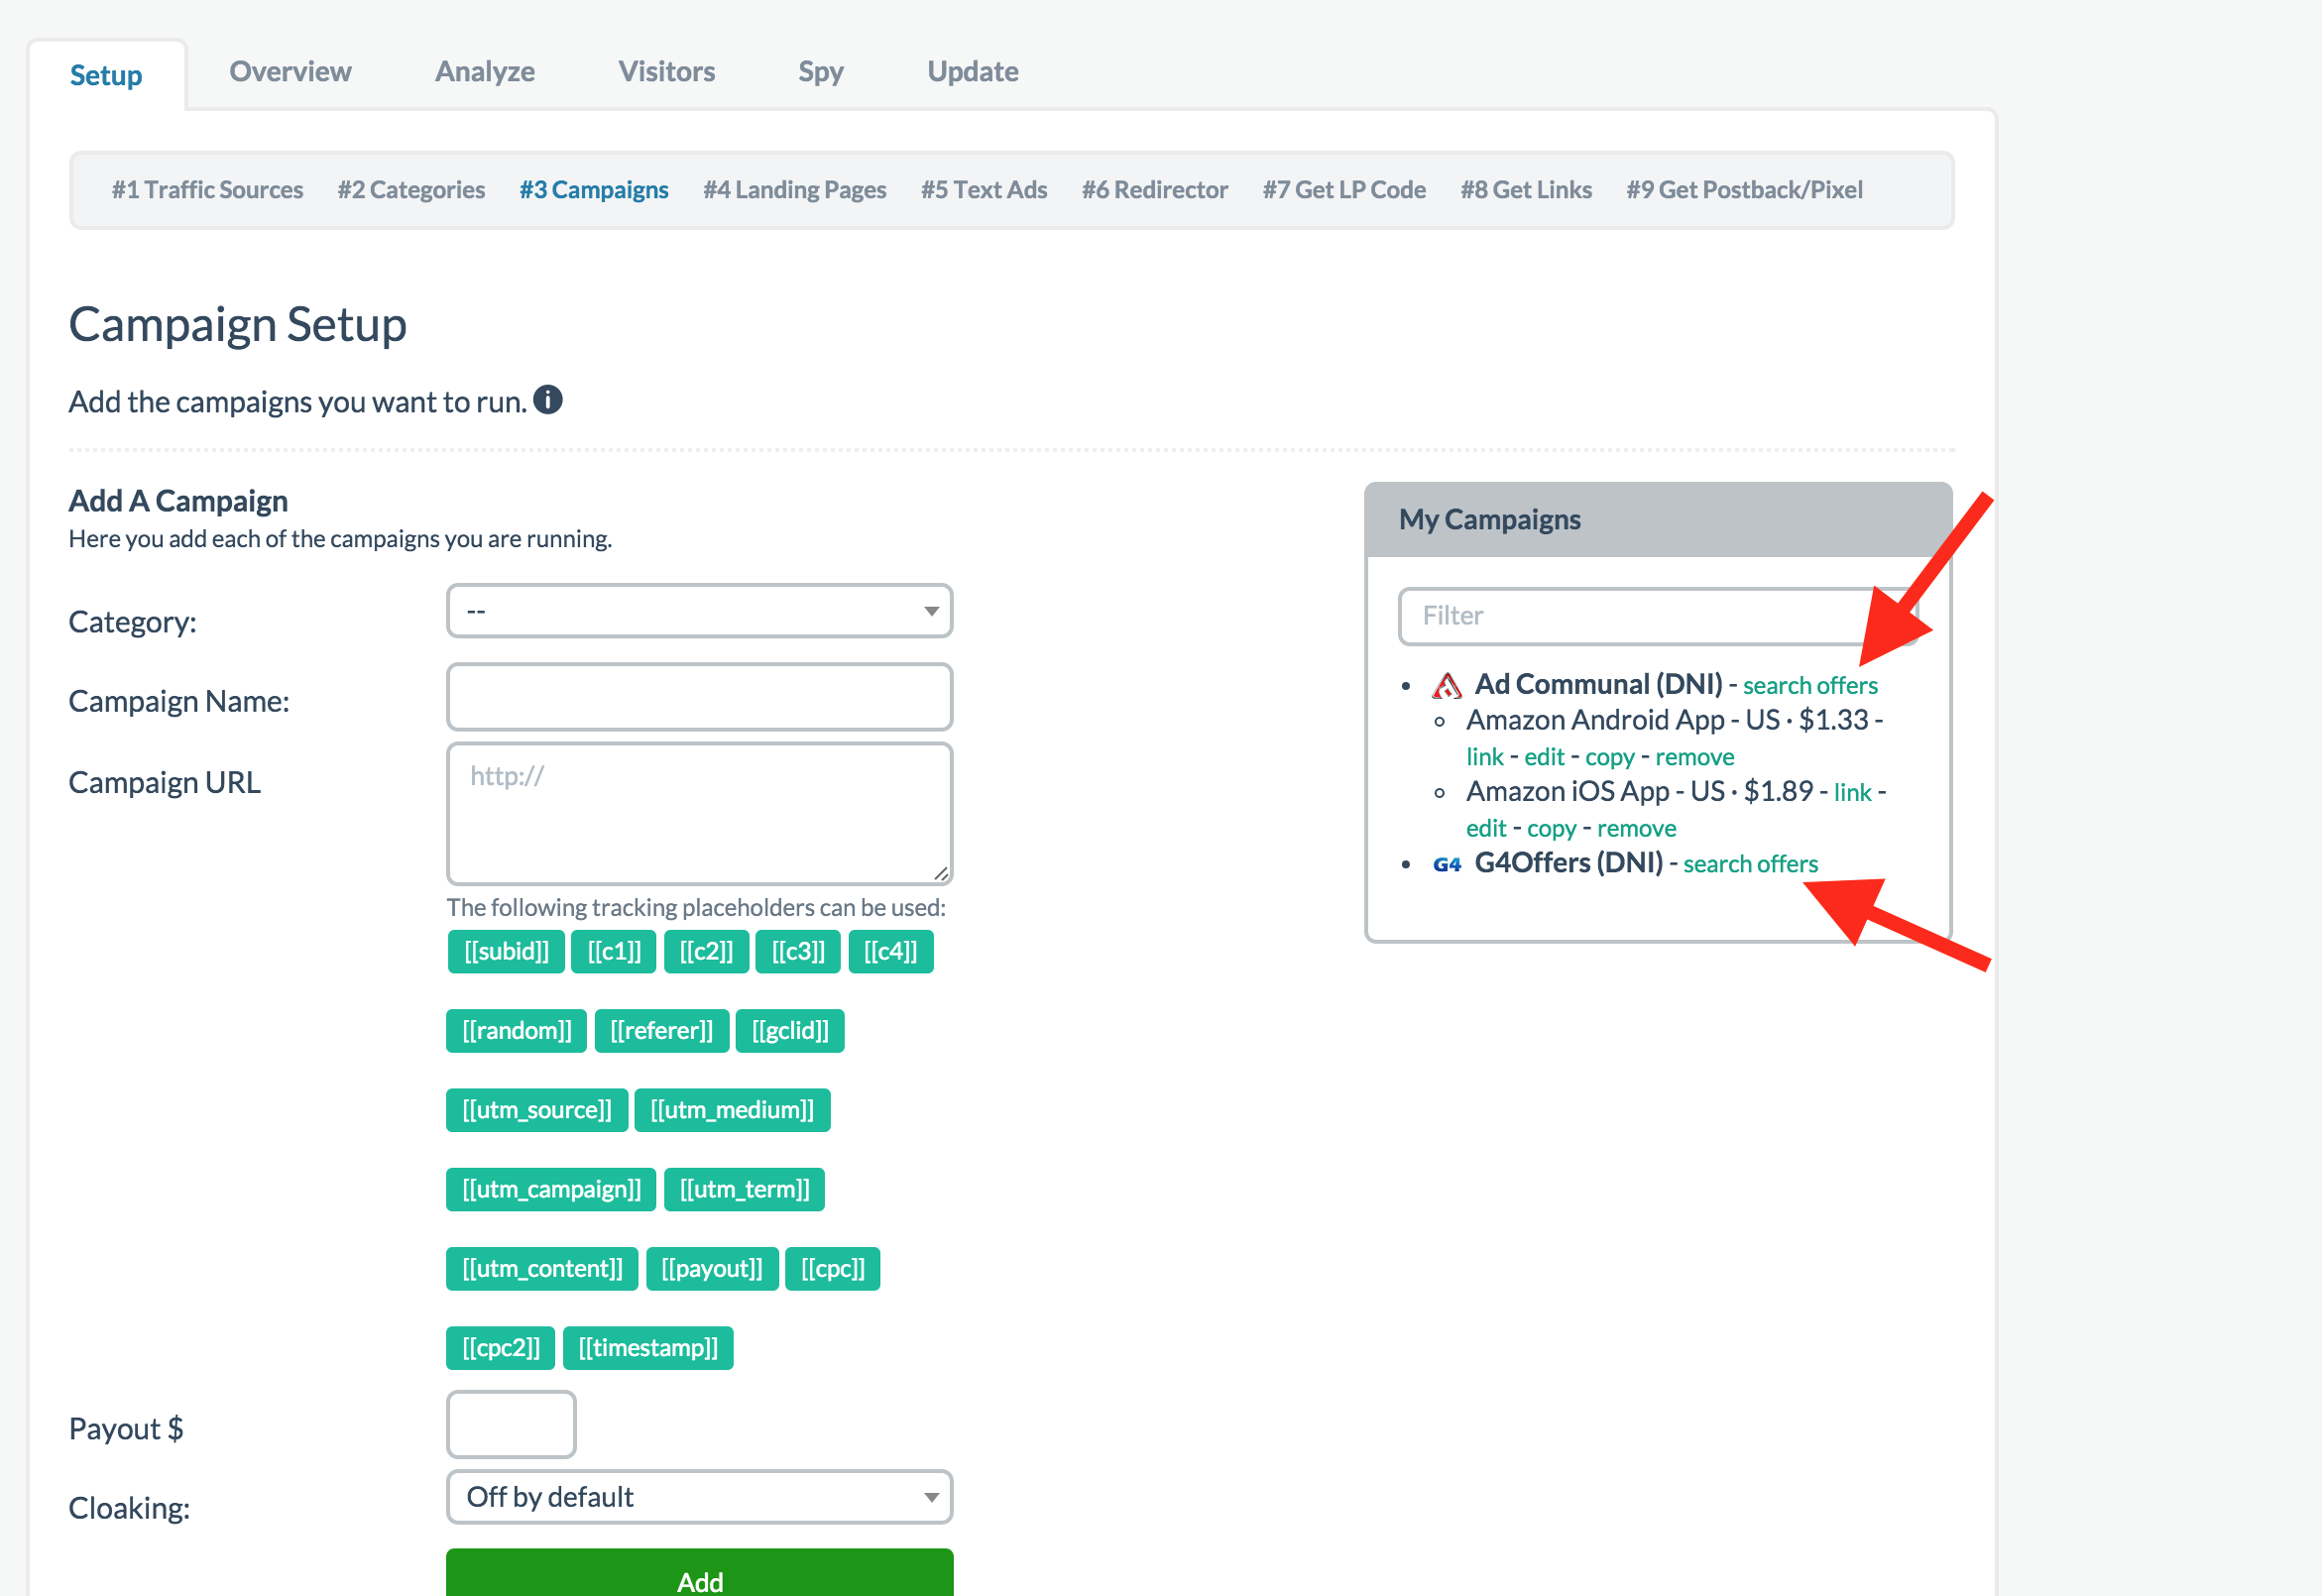Click the info icon beside campaign description
The height and width of the screenshot is (1596, 2322).
point(548,400)
